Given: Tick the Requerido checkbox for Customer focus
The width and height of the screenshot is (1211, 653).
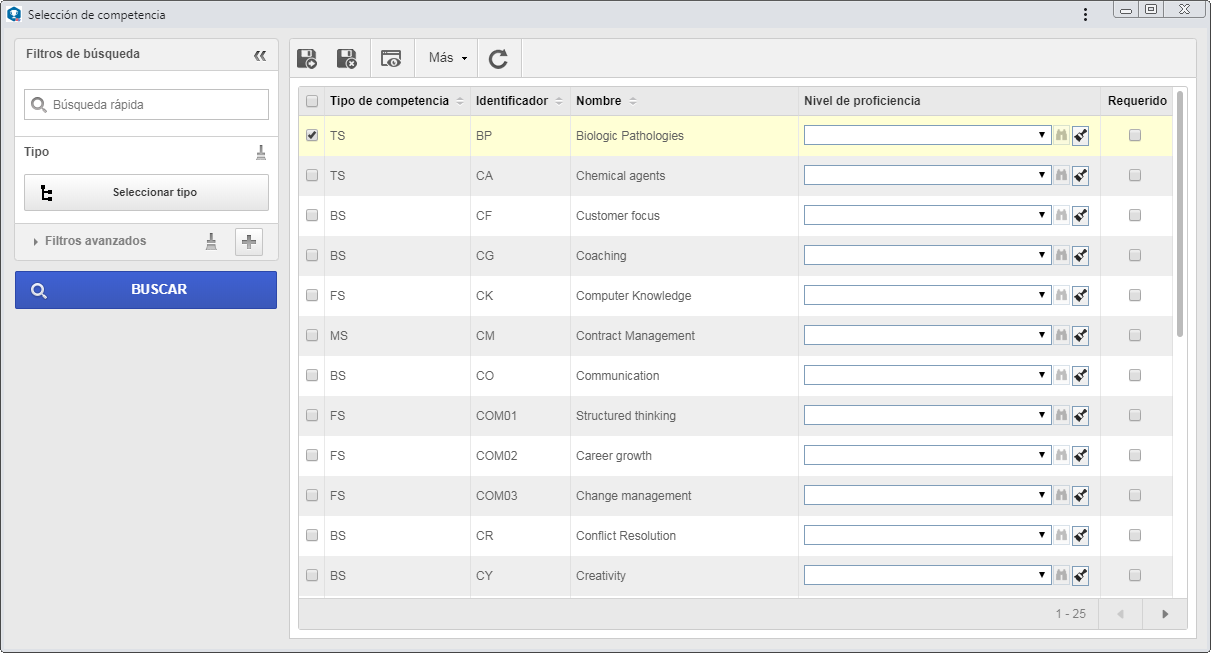Looking at the screenshot, I should pyautogui.click(x=1135, y=215).
